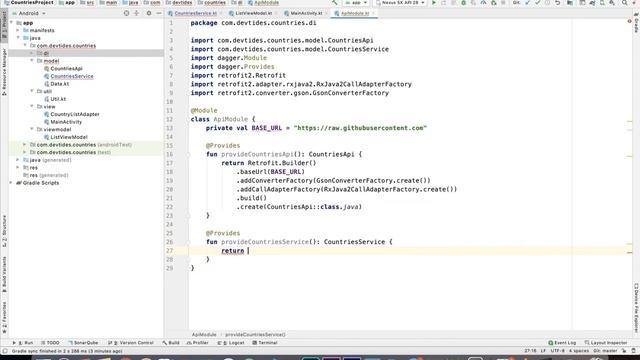Viewport: 640px width, 360px height.
Task: Open the Resource Manager side panel
Action: (x=4, y=72)
